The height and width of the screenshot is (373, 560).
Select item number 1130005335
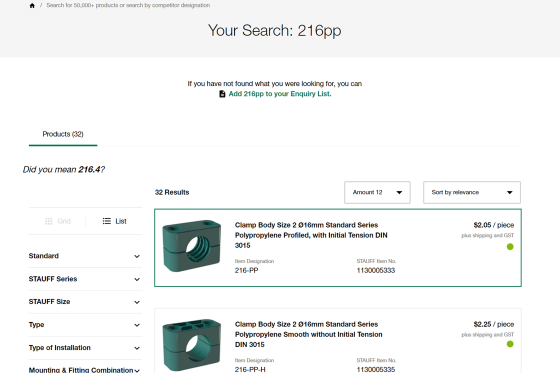[376, 369]
